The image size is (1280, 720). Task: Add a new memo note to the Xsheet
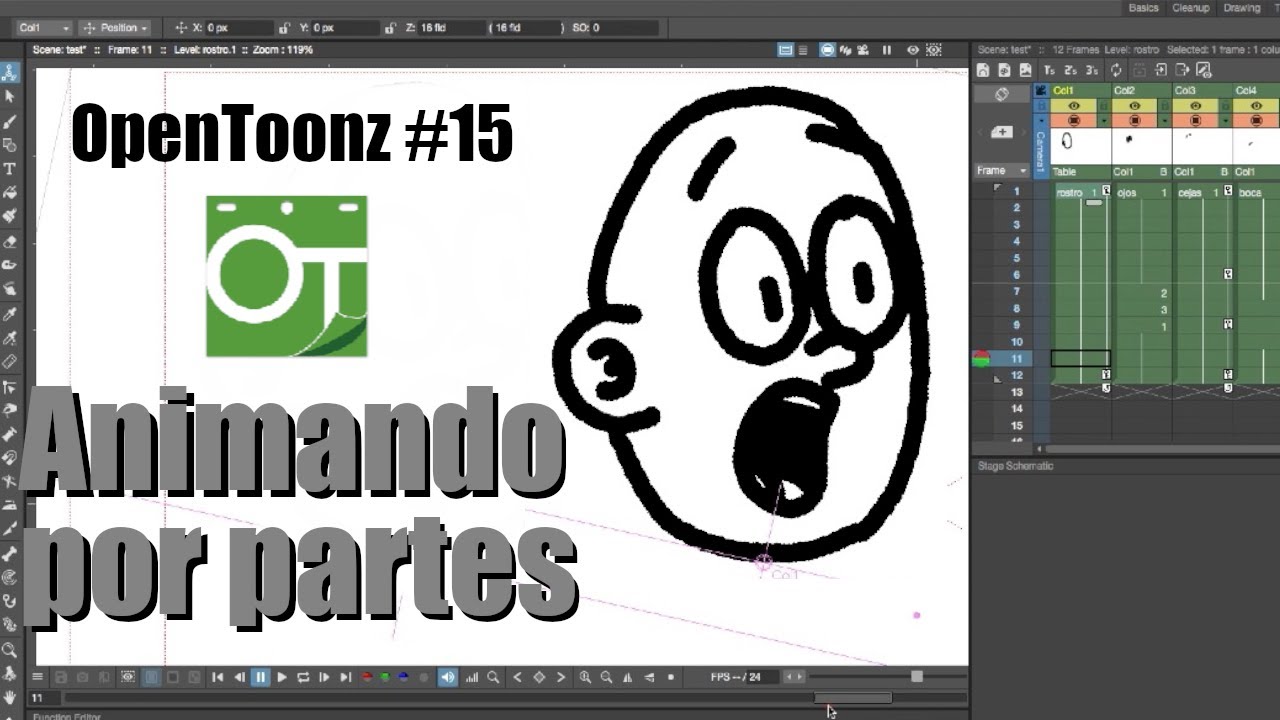1002,132
